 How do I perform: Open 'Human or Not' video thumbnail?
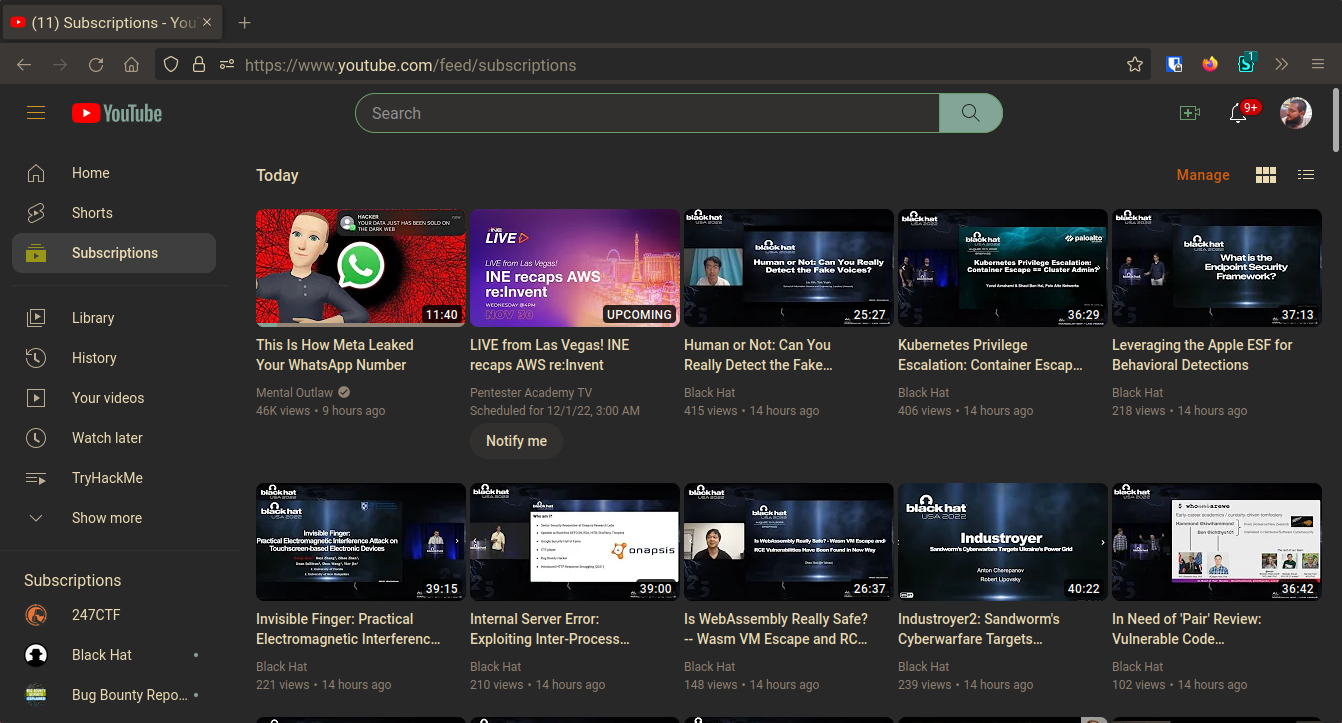788,267
